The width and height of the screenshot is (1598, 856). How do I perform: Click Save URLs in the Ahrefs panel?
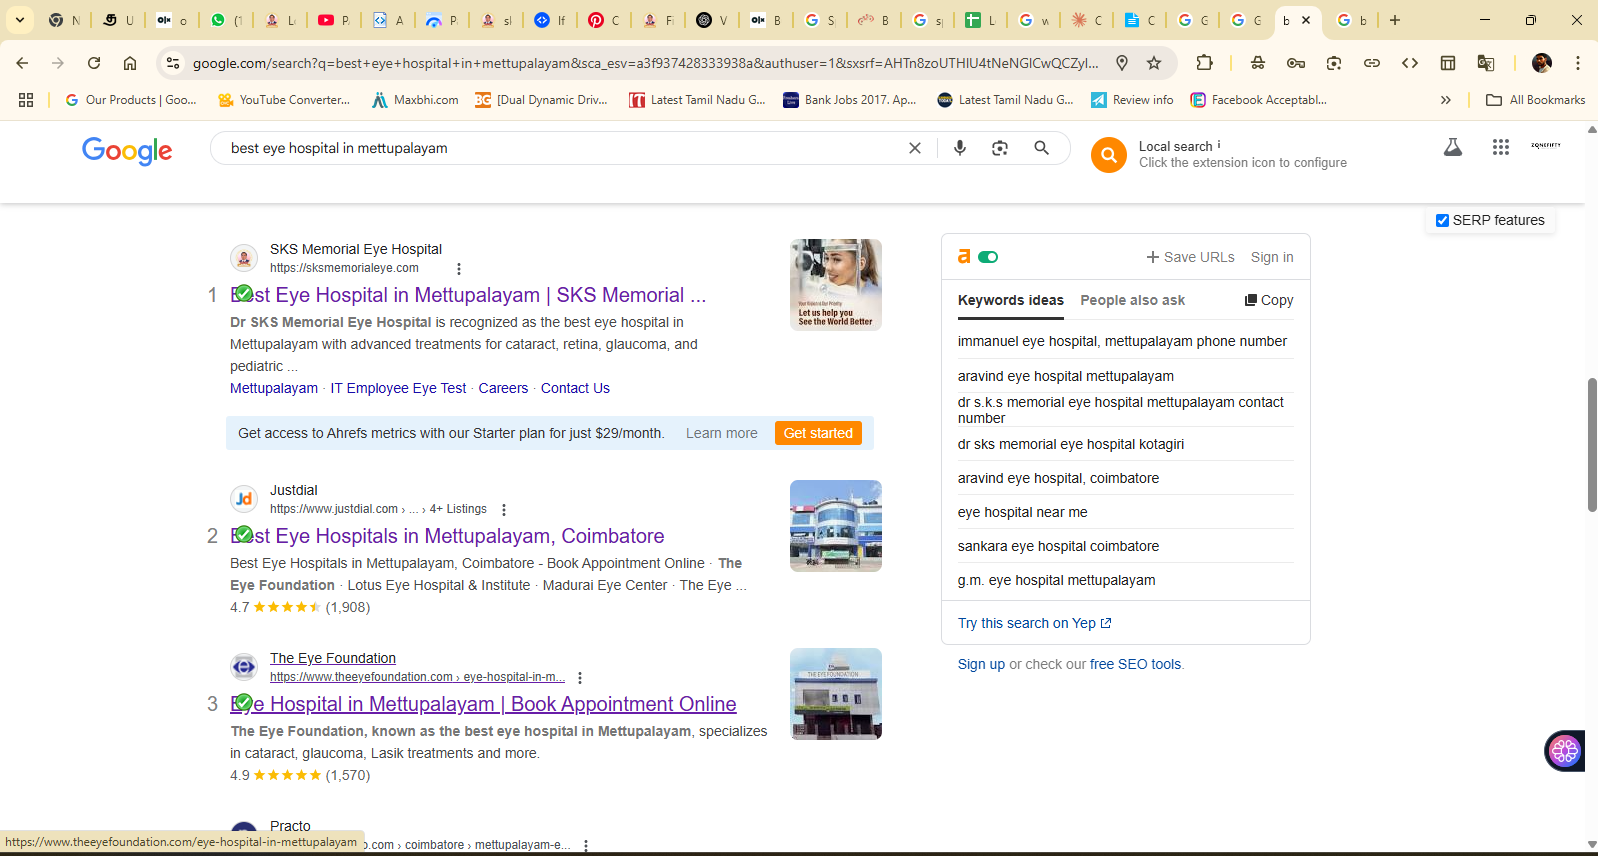(1190, 257)
